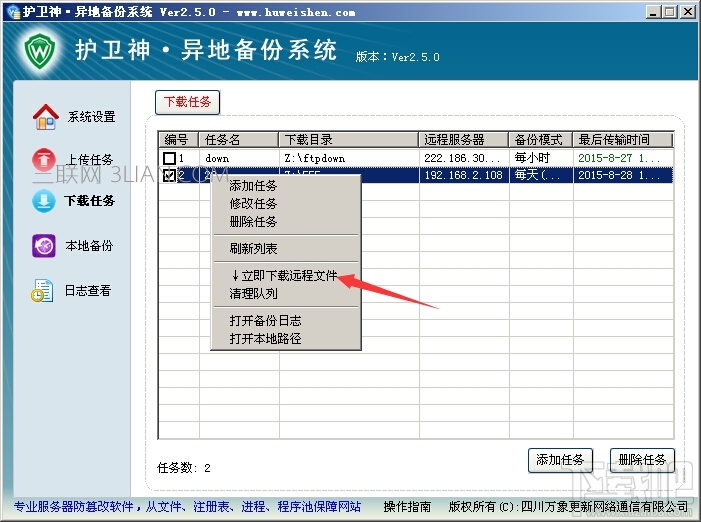This screenshot has height=522, width=701.
Task: Close the backup system window
Action: (687, 12)
